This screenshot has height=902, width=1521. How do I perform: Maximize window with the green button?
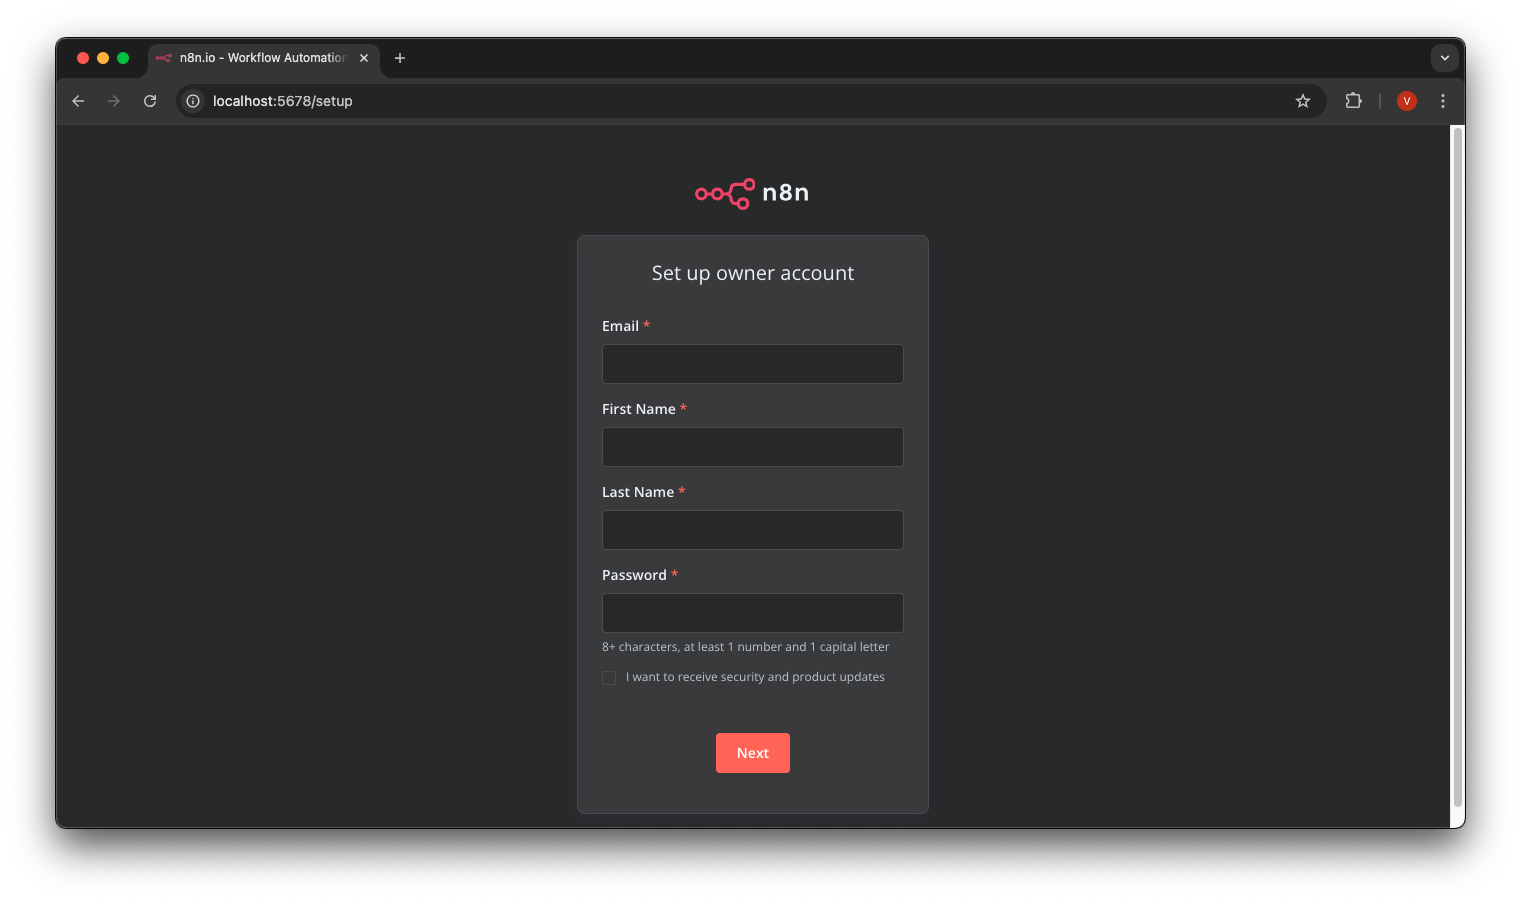pyautogui.click(x=123, y=58)
